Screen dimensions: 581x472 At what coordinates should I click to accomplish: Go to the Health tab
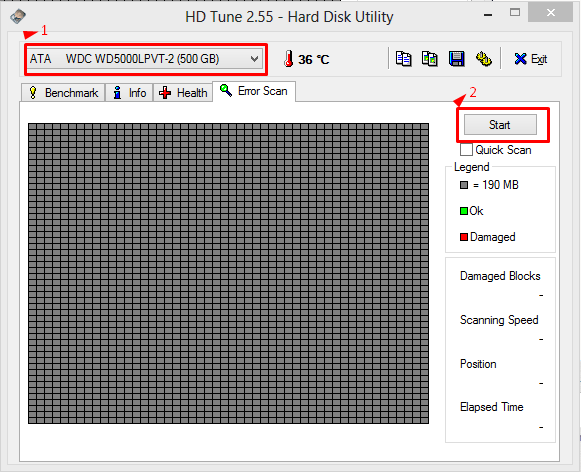pos(183,93)
